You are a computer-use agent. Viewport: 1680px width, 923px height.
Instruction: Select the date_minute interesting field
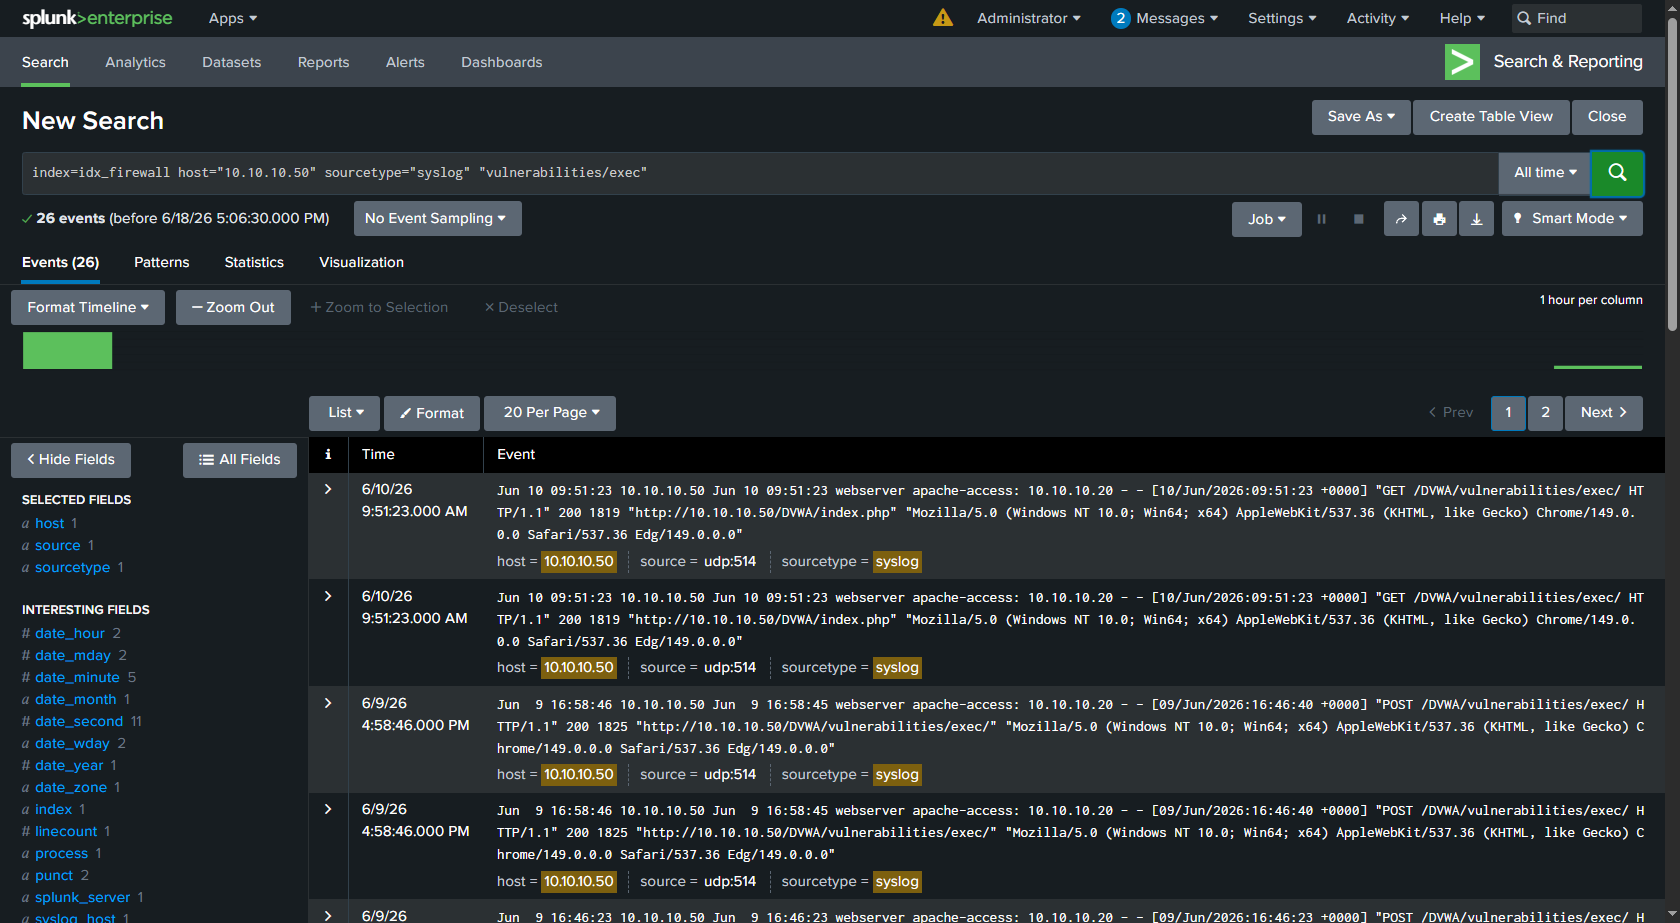pos(77,677)
